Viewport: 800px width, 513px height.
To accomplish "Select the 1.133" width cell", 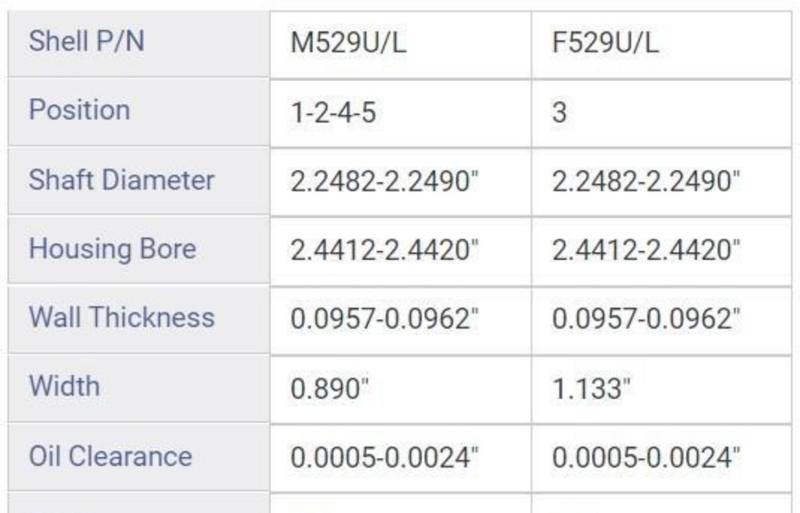I will (592, 388).
